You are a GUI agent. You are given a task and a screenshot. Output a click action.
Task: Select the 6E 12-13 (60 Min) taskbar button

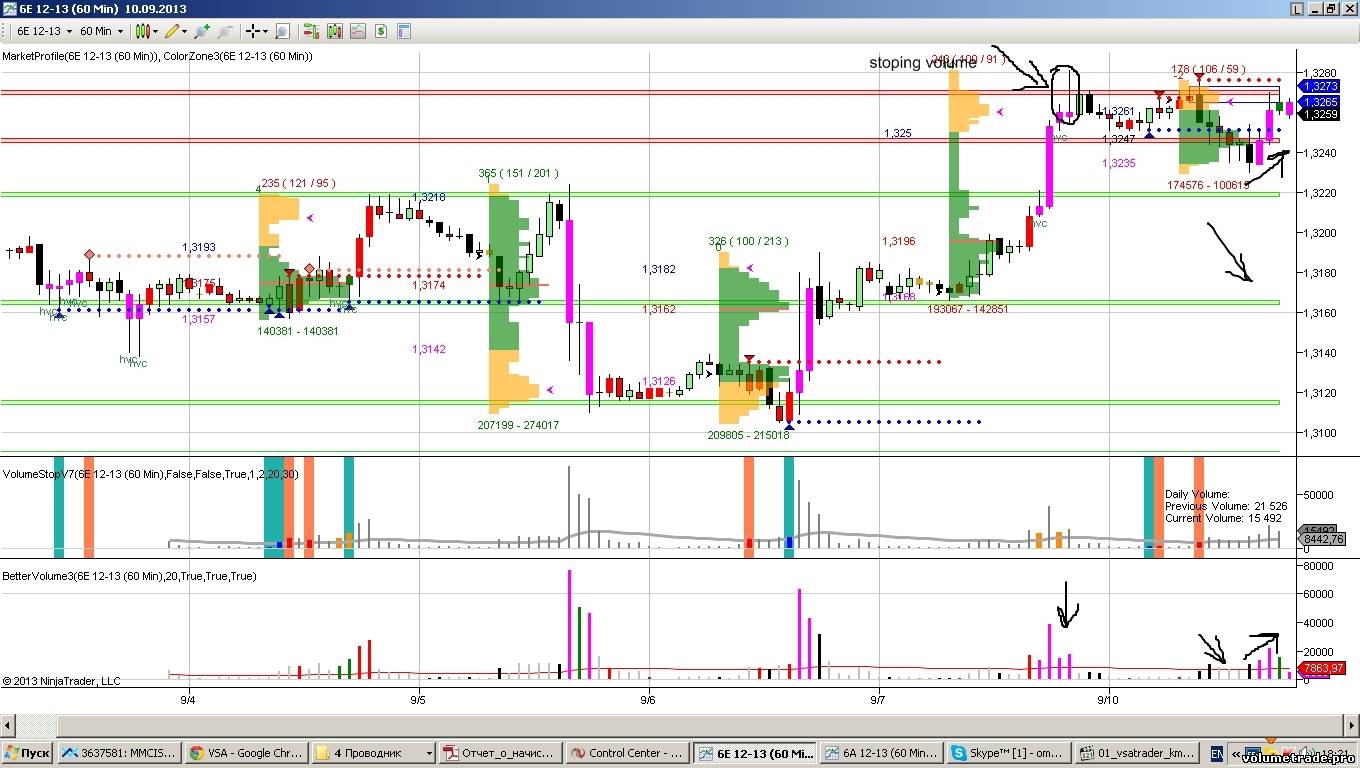point(753,753)
